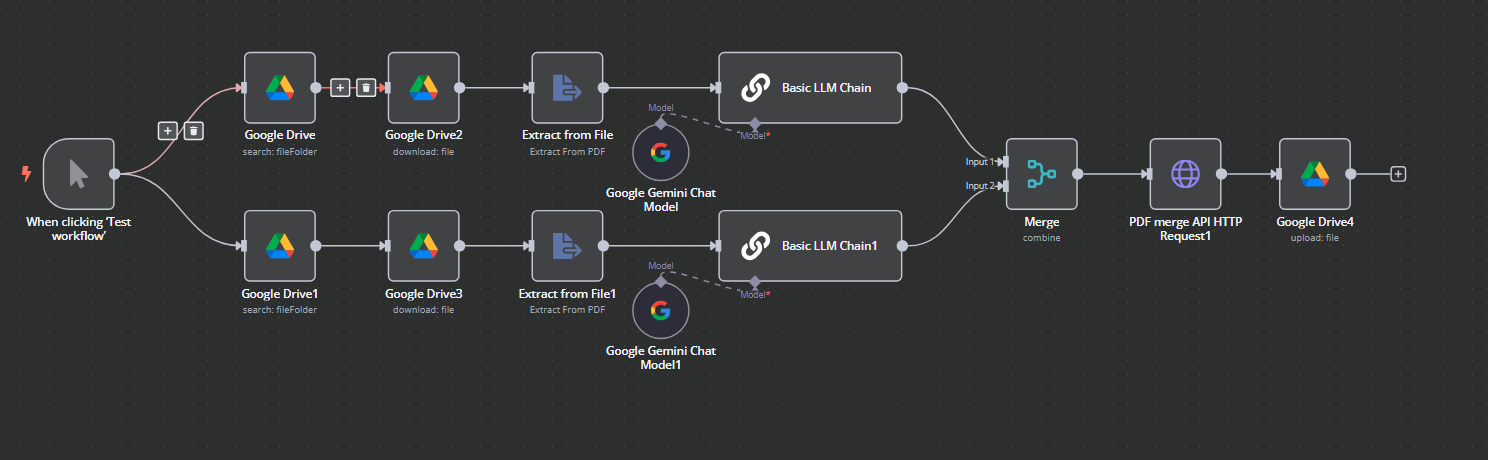Open the Google Drive3 download node

423,246
